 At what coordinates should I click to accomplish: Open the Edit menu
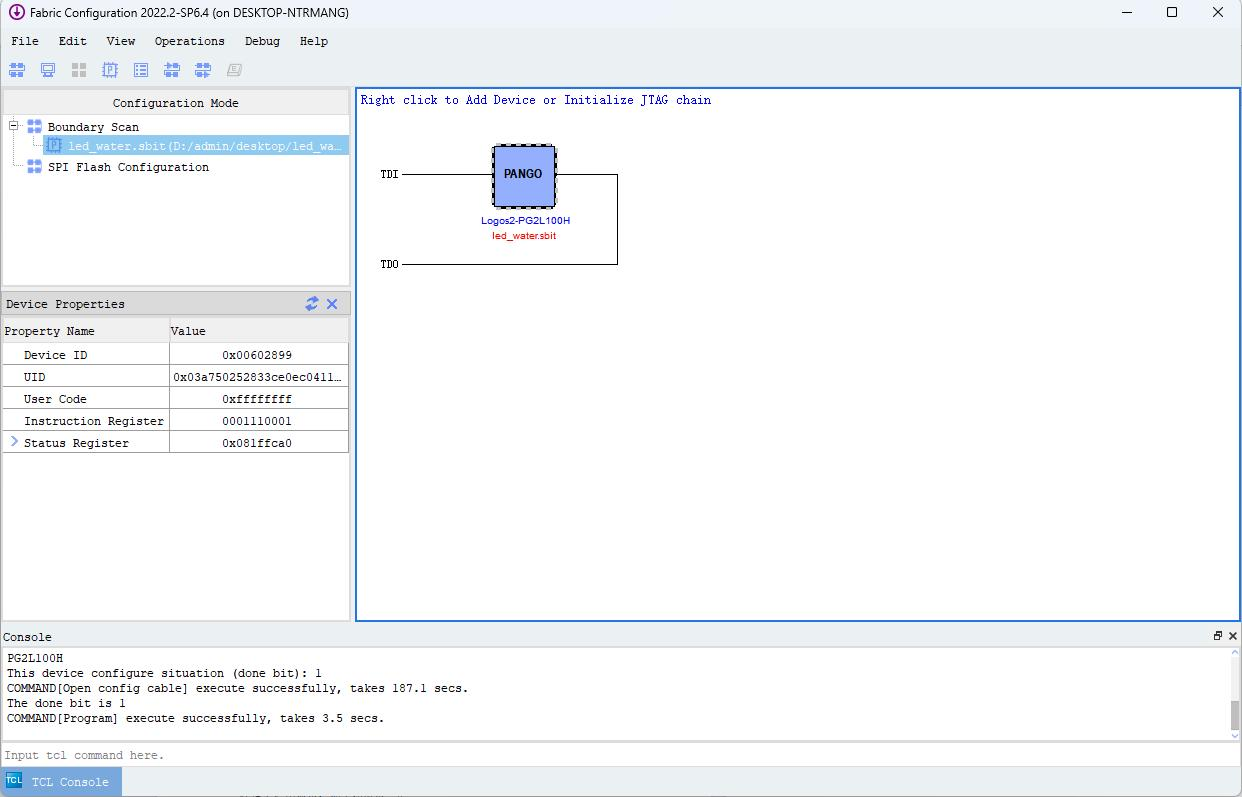(73, 41)
